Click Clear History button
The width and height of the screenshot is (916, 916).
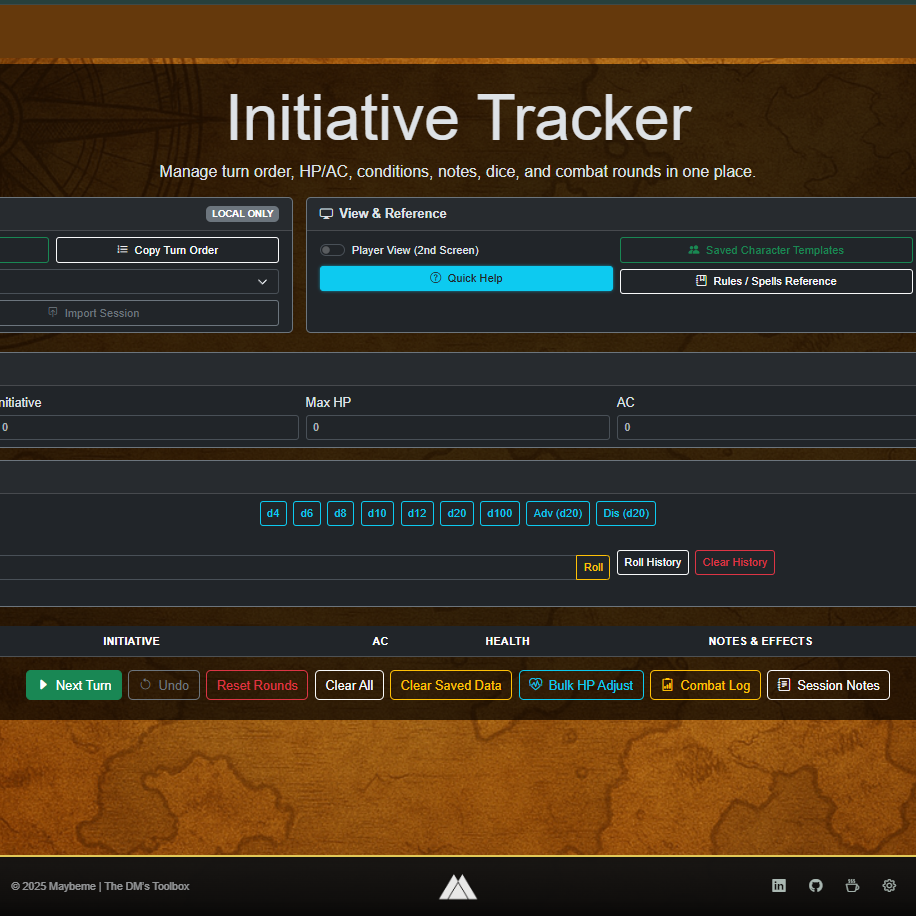(x=735, y=563)
